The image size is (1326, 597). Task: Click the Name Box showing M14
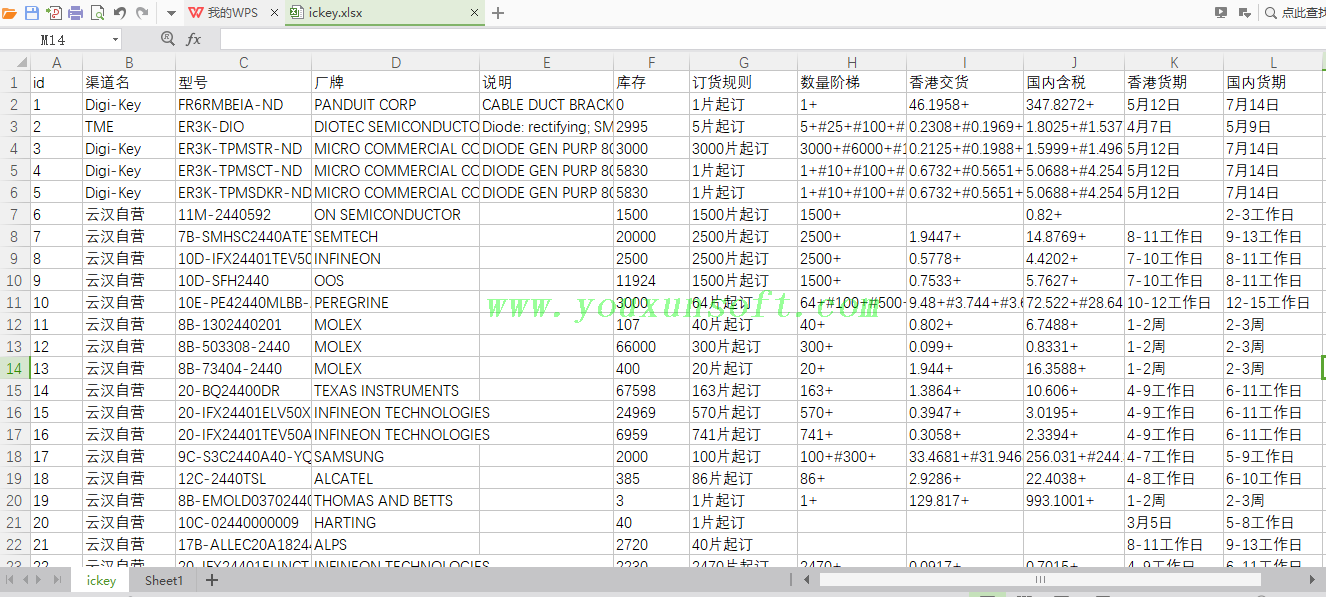coord(54,39)
